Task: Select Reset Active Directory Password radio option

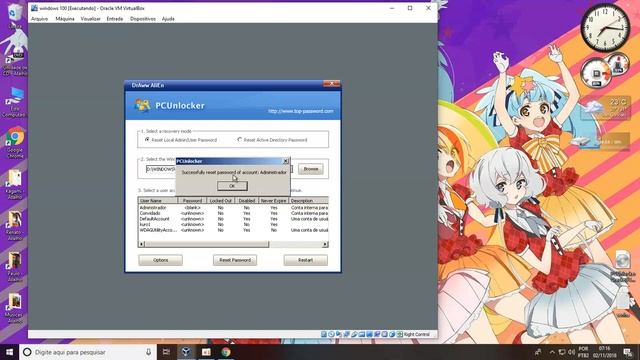Action: click(272, 140)
